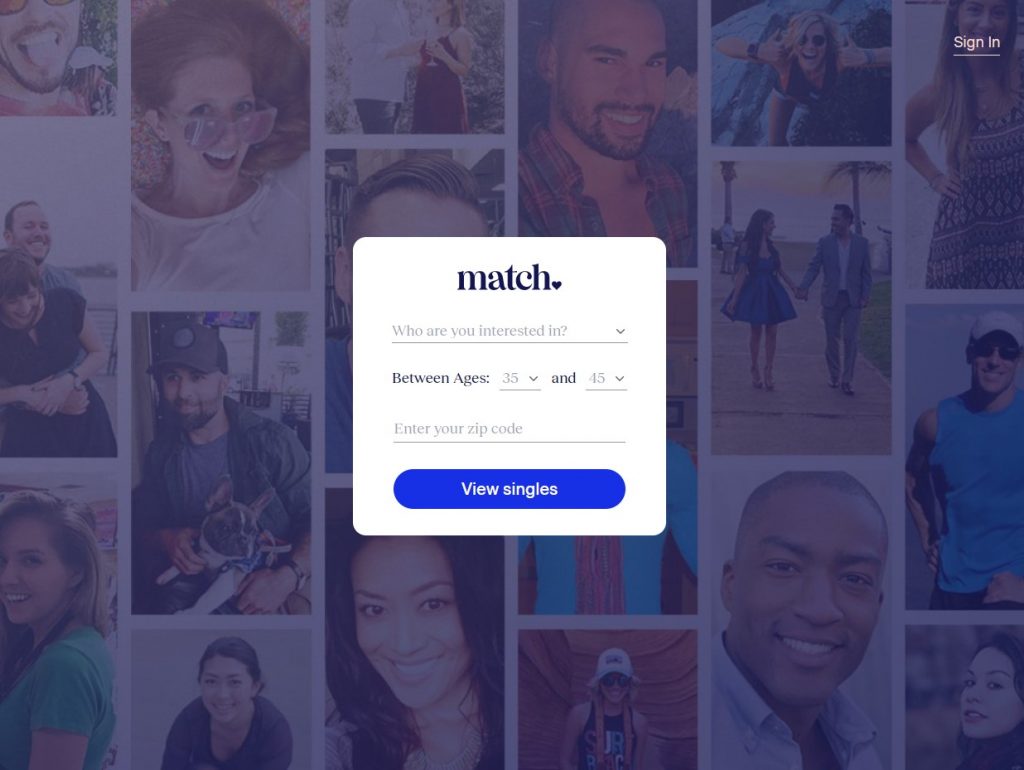Click the zip code input field
Image resolution: width=1024 pixels, height=770 pixels.
tap(509, 429)
